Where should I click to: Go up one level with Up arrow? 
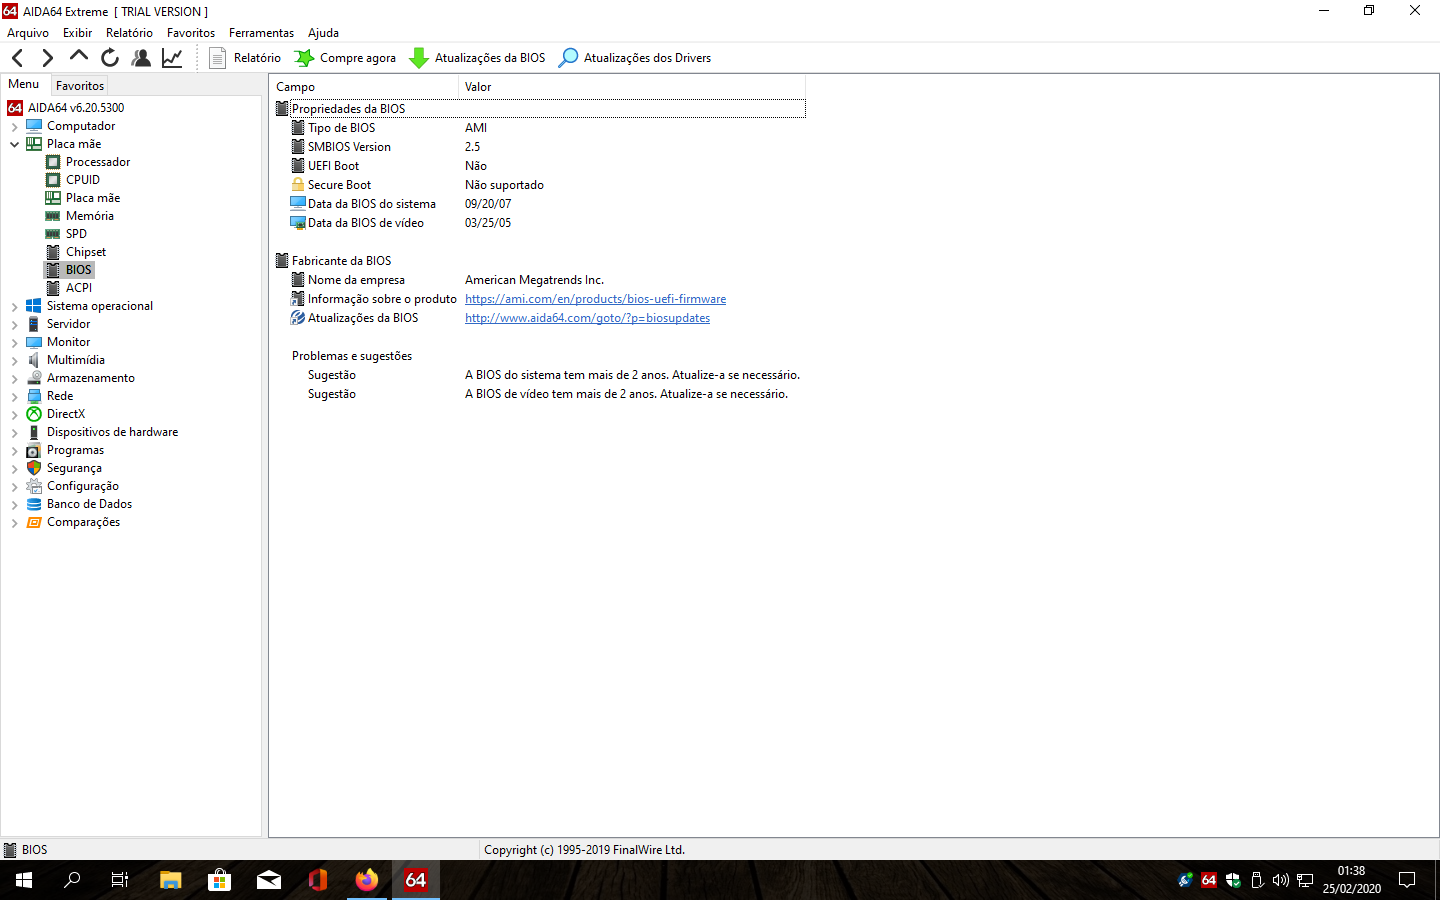click(x=79, y=57)
